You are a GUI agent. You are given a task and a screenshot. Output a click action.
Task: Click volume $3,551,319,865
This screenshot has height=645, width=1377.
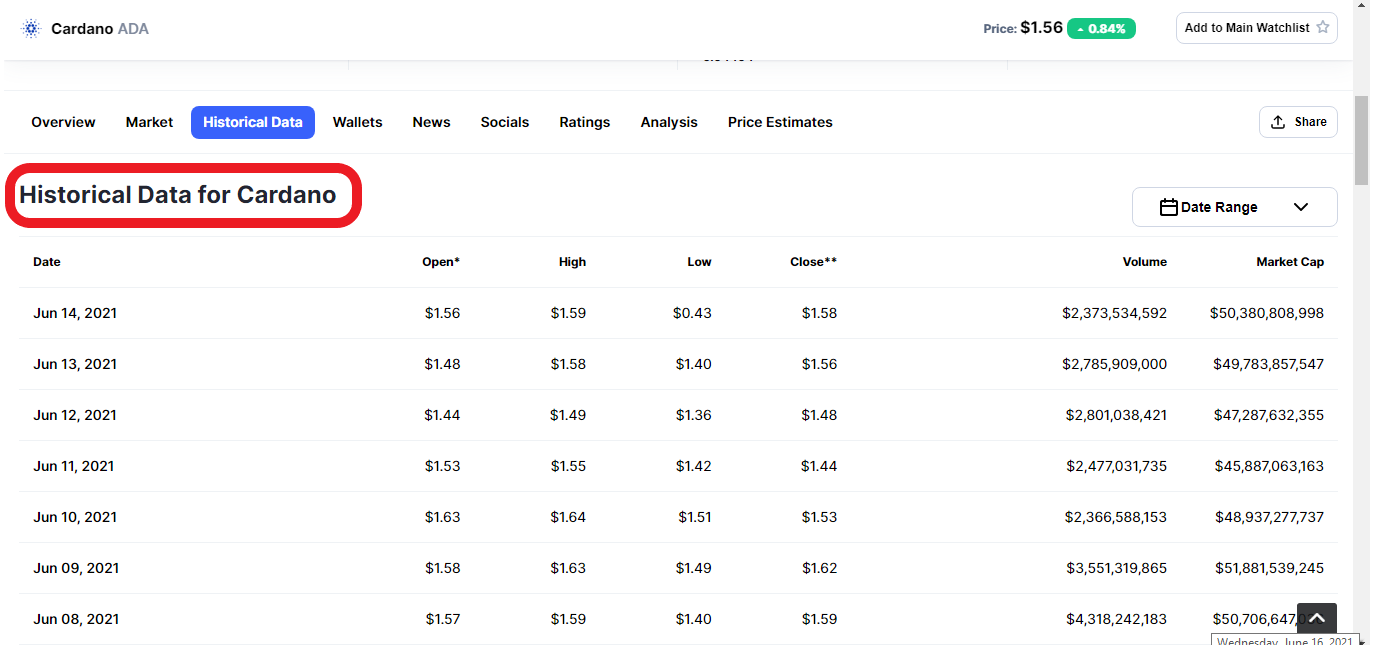(x=1117, y=568)
